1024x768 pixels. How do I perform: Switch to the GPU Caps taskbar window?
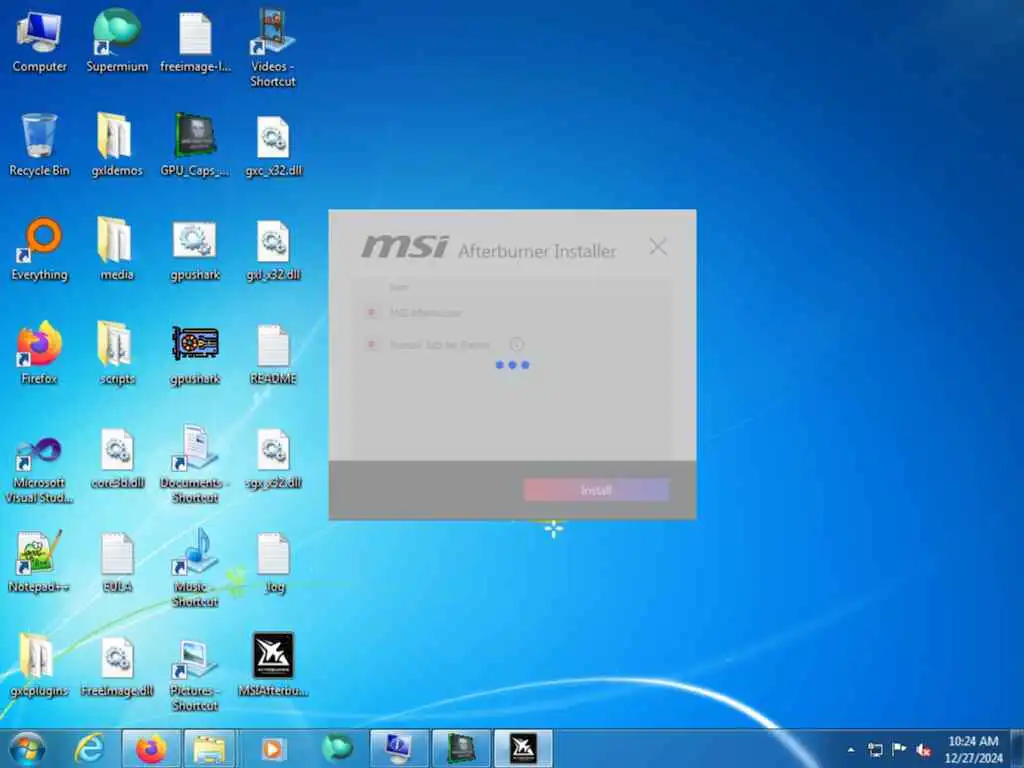point(460,748)
